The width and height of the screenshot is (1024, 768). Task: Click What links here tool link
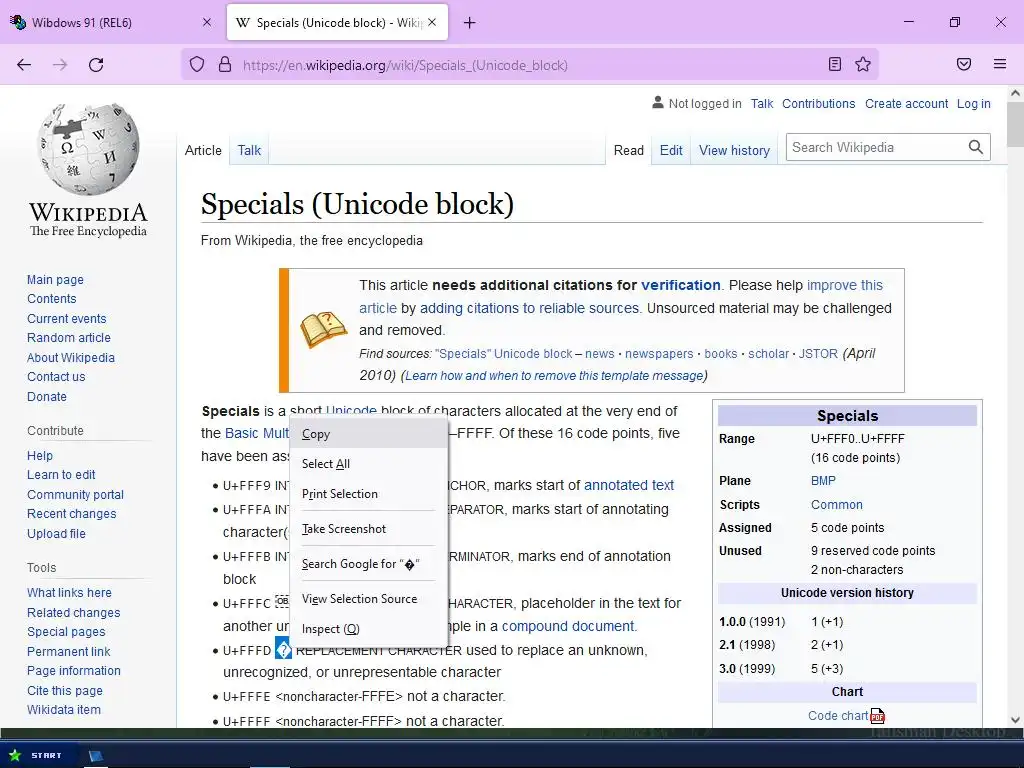click(x=69, y=592)
